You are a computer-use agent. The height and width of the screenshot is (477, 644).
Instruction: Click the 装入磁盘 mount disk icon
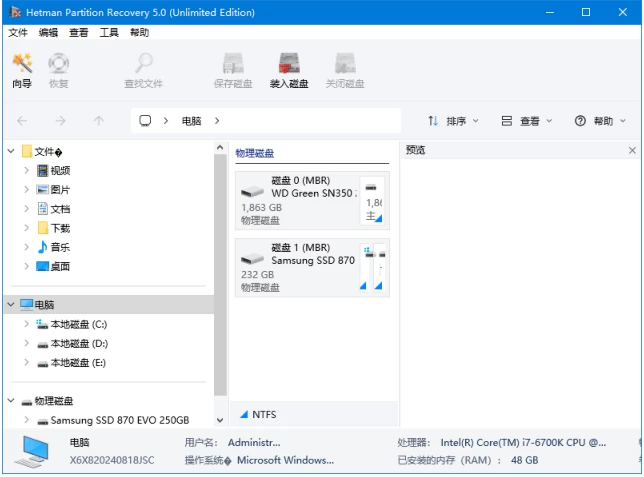[289, 70]
